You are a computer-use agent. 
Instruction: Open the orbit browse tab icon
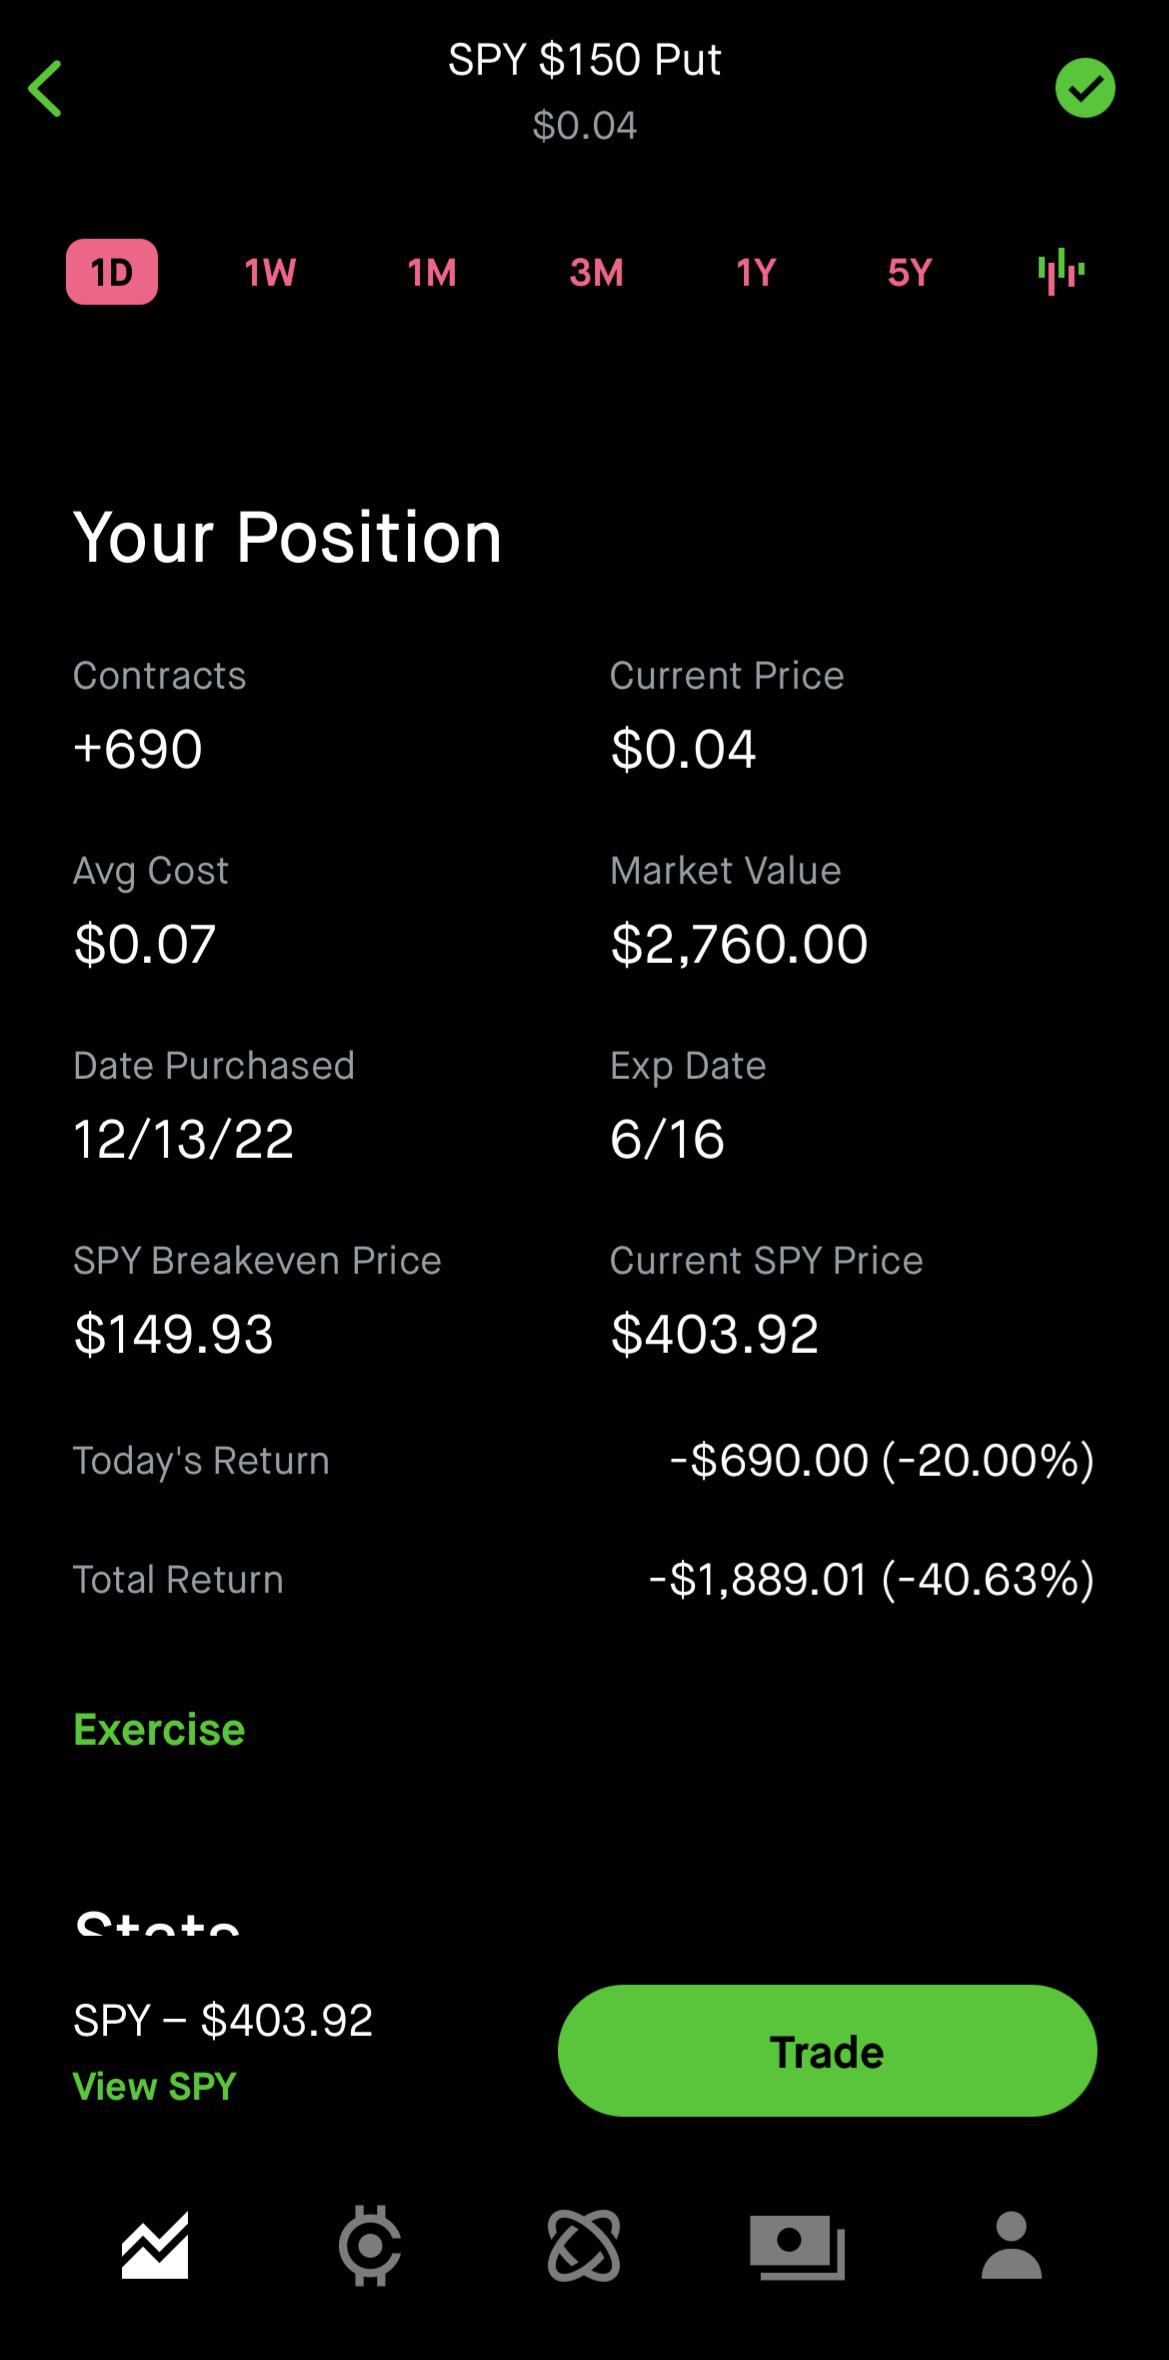(584, 2246)
